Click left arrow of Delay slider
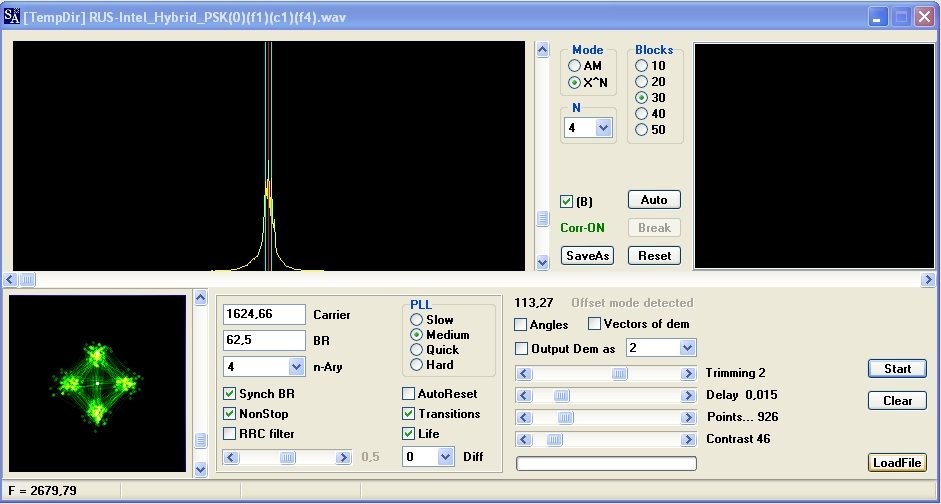 click(x=523, y=396)
